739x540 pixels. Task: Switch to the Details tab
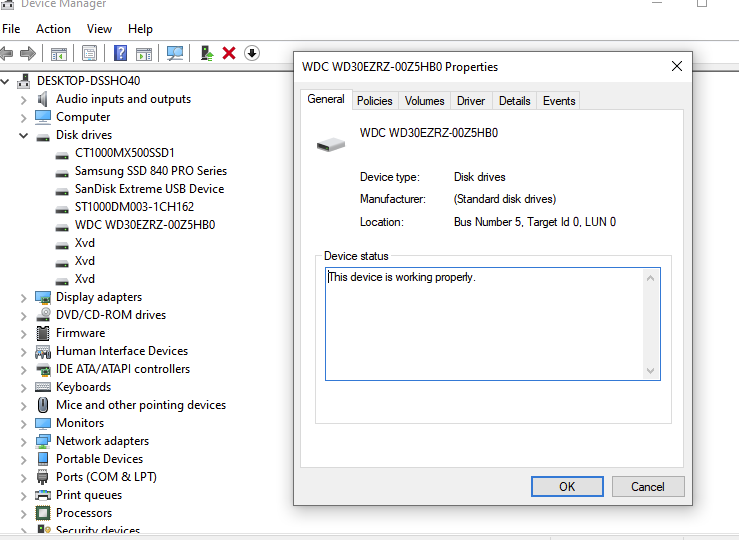click(x=515, y=101)
